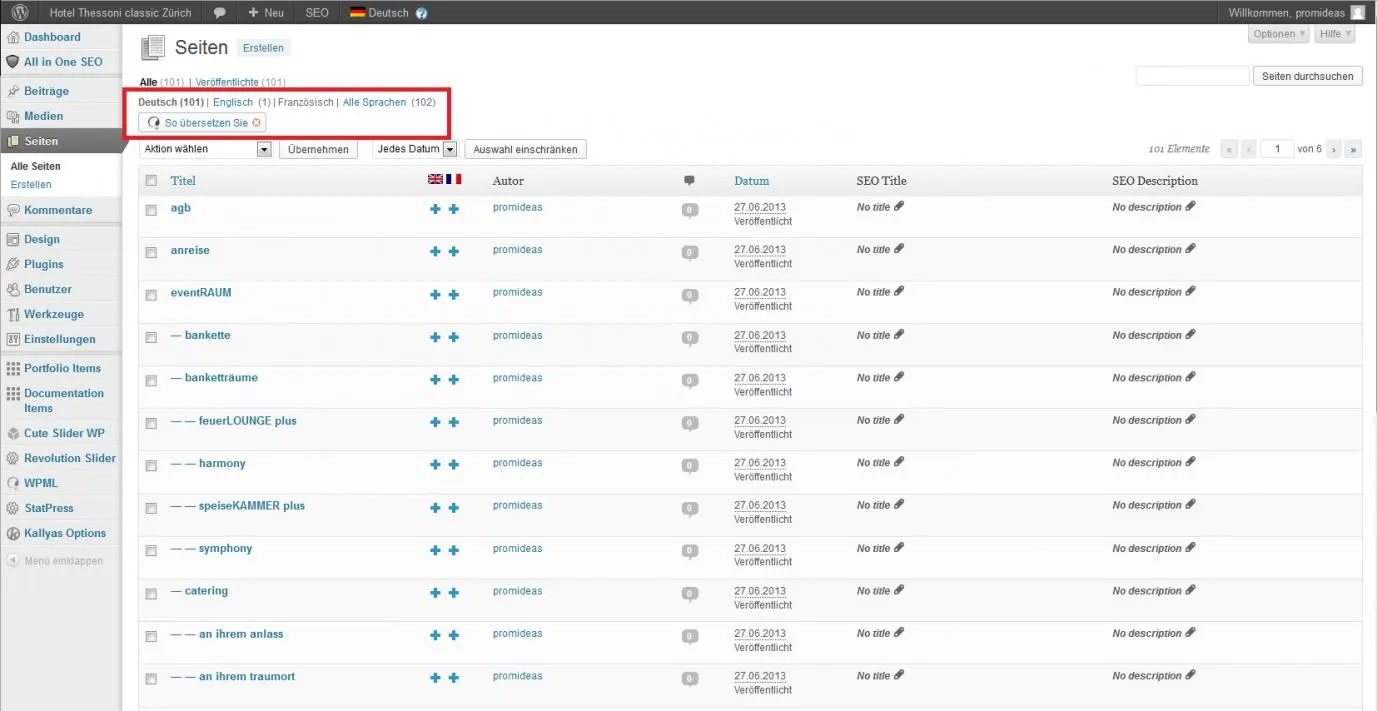Check the feuerLOUNGE plus row checkbox
This screenshot has width=1377, height=711.
[x=151, y=423]
